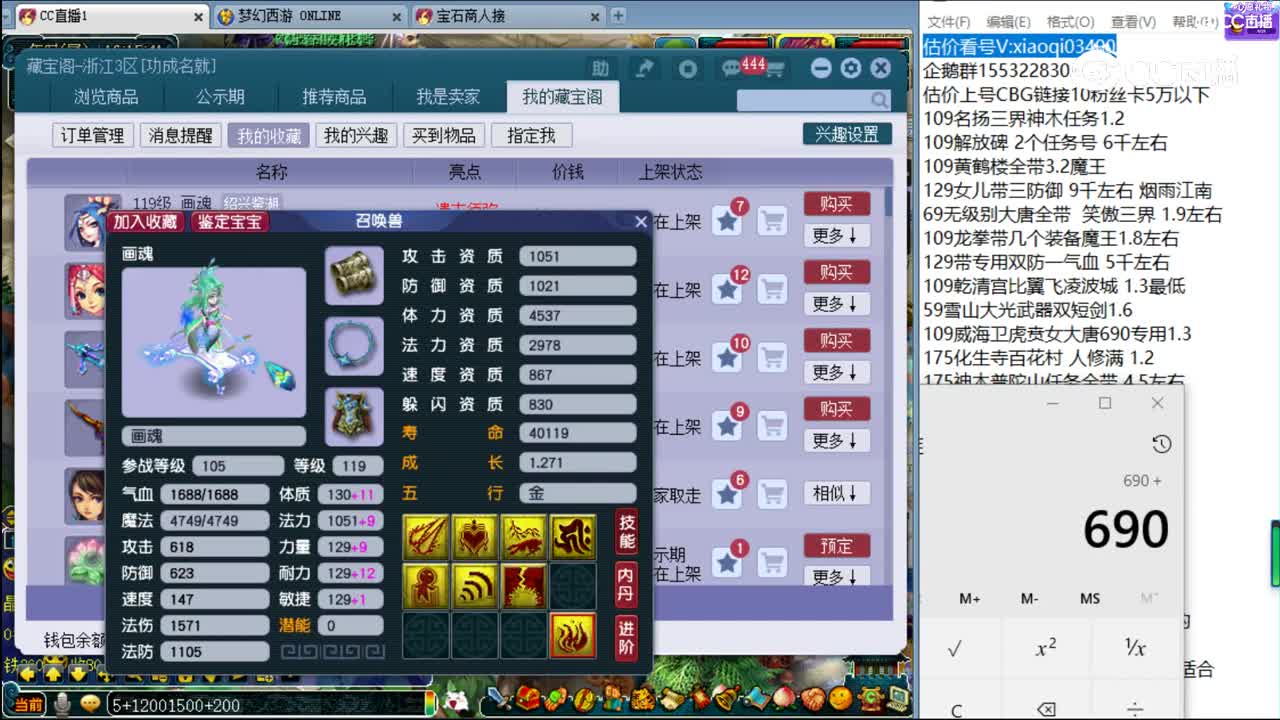The width and height of the screenshot is (1280, 720).
Task: Expand 更多↓ in the row with star badge 10
Action: [x=836, y=373]
